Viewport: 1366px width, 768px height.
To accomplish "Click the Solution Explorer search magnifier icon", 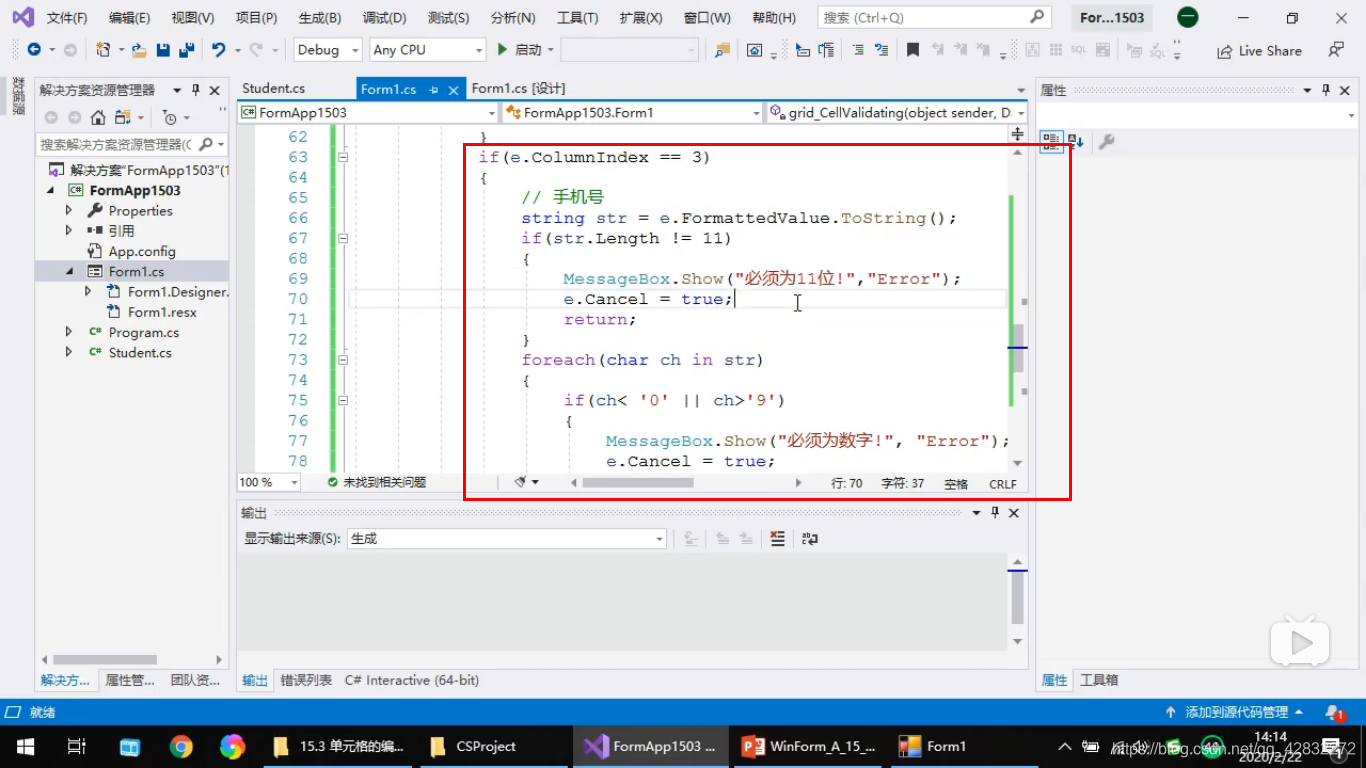I will pyautogui.click(x=205, y=144).
